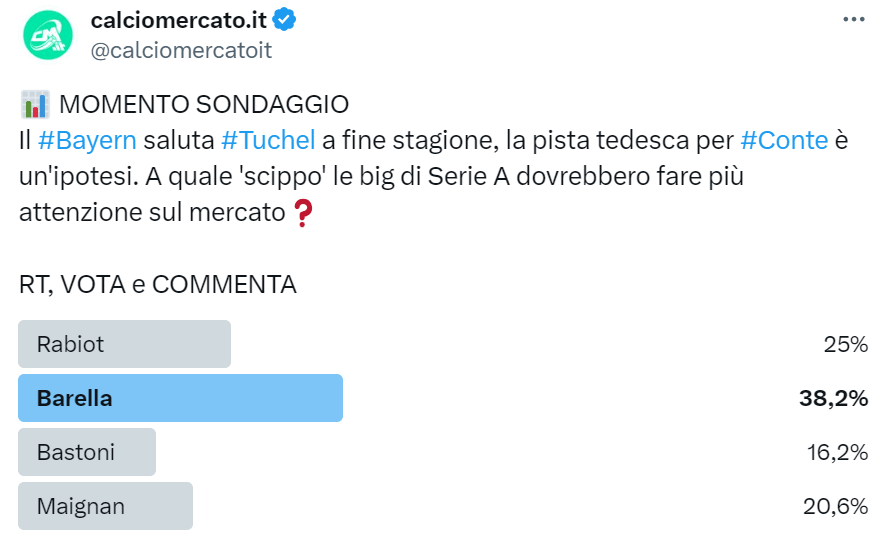Click the 20,6% result for Maignan
The image size is (889, 547).
pos(834,506)
